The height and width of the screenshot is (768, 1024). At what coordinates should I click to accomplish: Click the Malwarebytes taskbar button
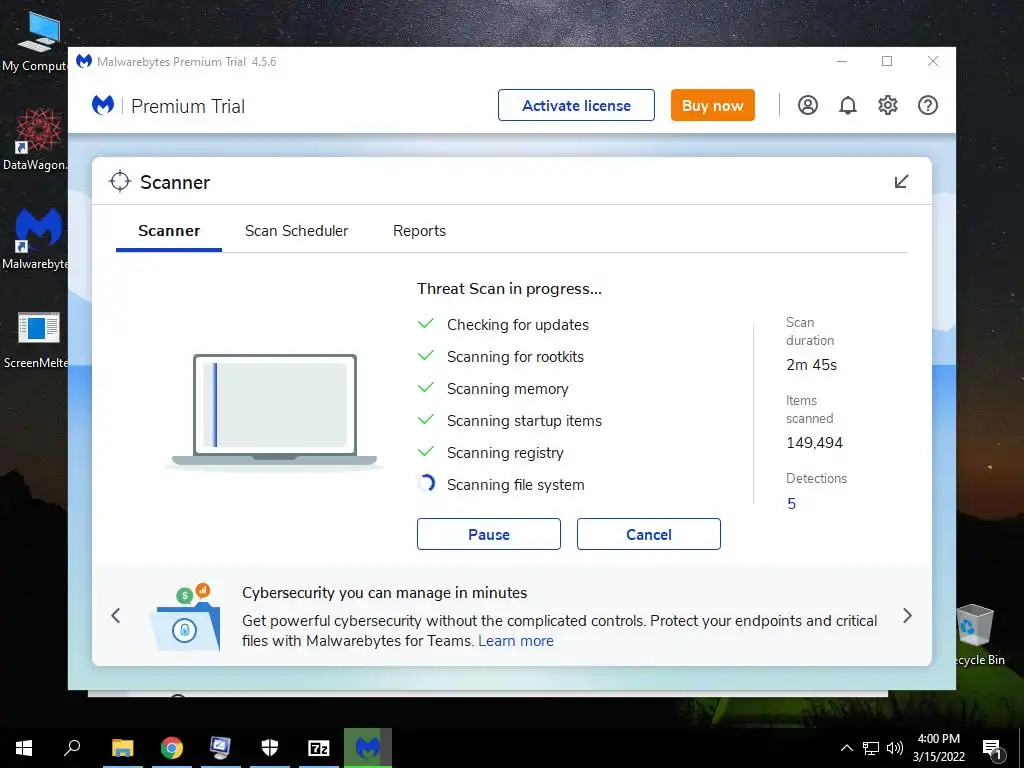(x=368, y=748)
